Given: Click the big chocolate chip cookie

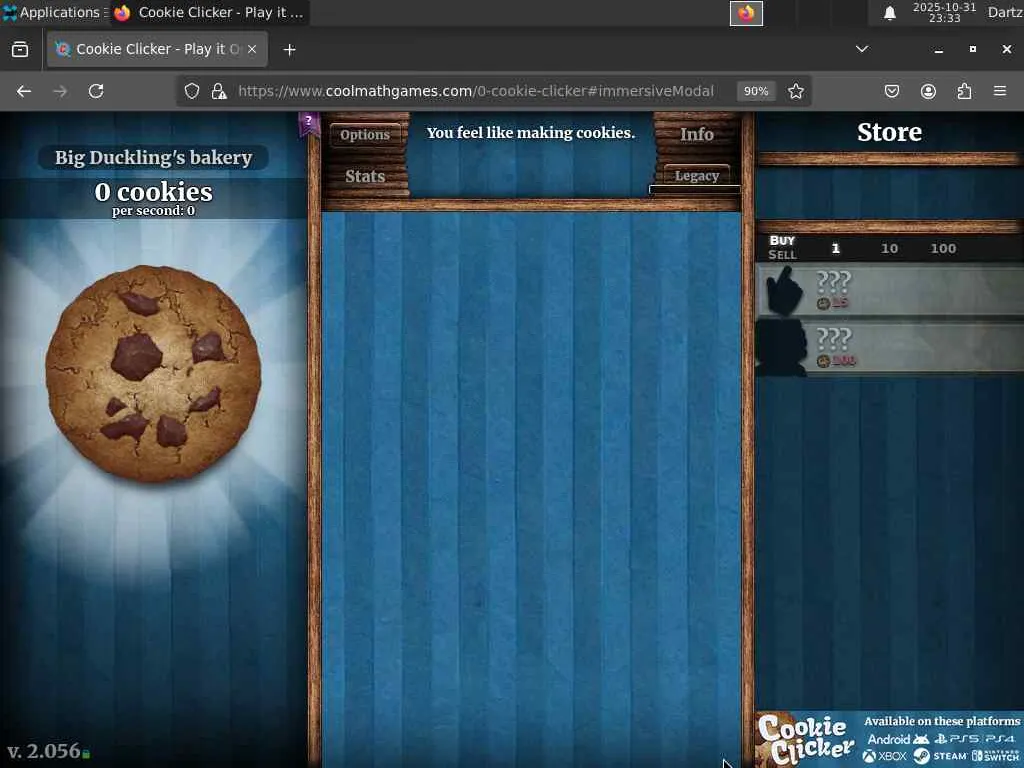Looking at the screenshot, I should (153, 374).
